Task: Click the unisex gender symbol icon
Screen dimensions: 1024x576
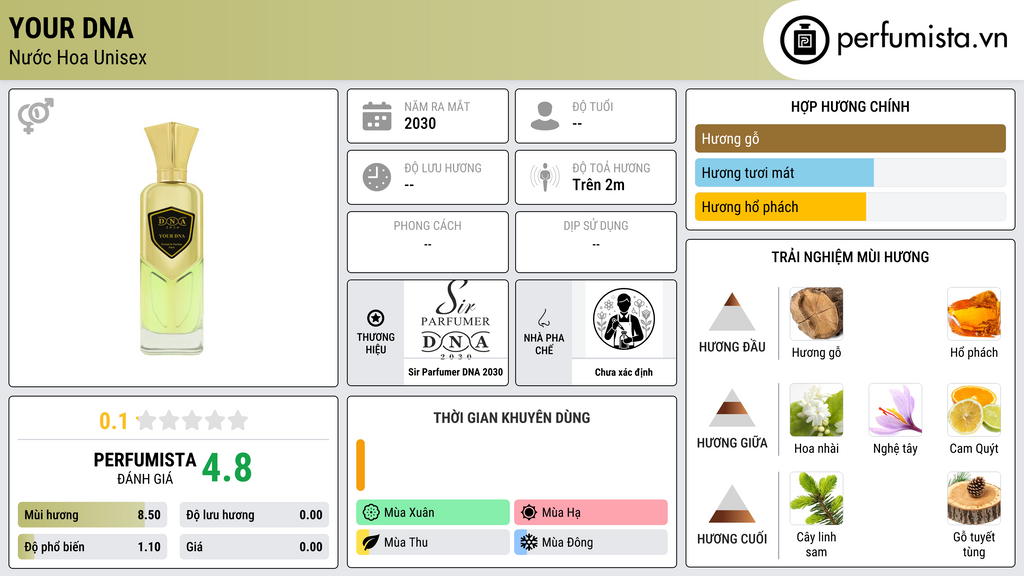Action: pyautogui.click(x=35, y=116)
